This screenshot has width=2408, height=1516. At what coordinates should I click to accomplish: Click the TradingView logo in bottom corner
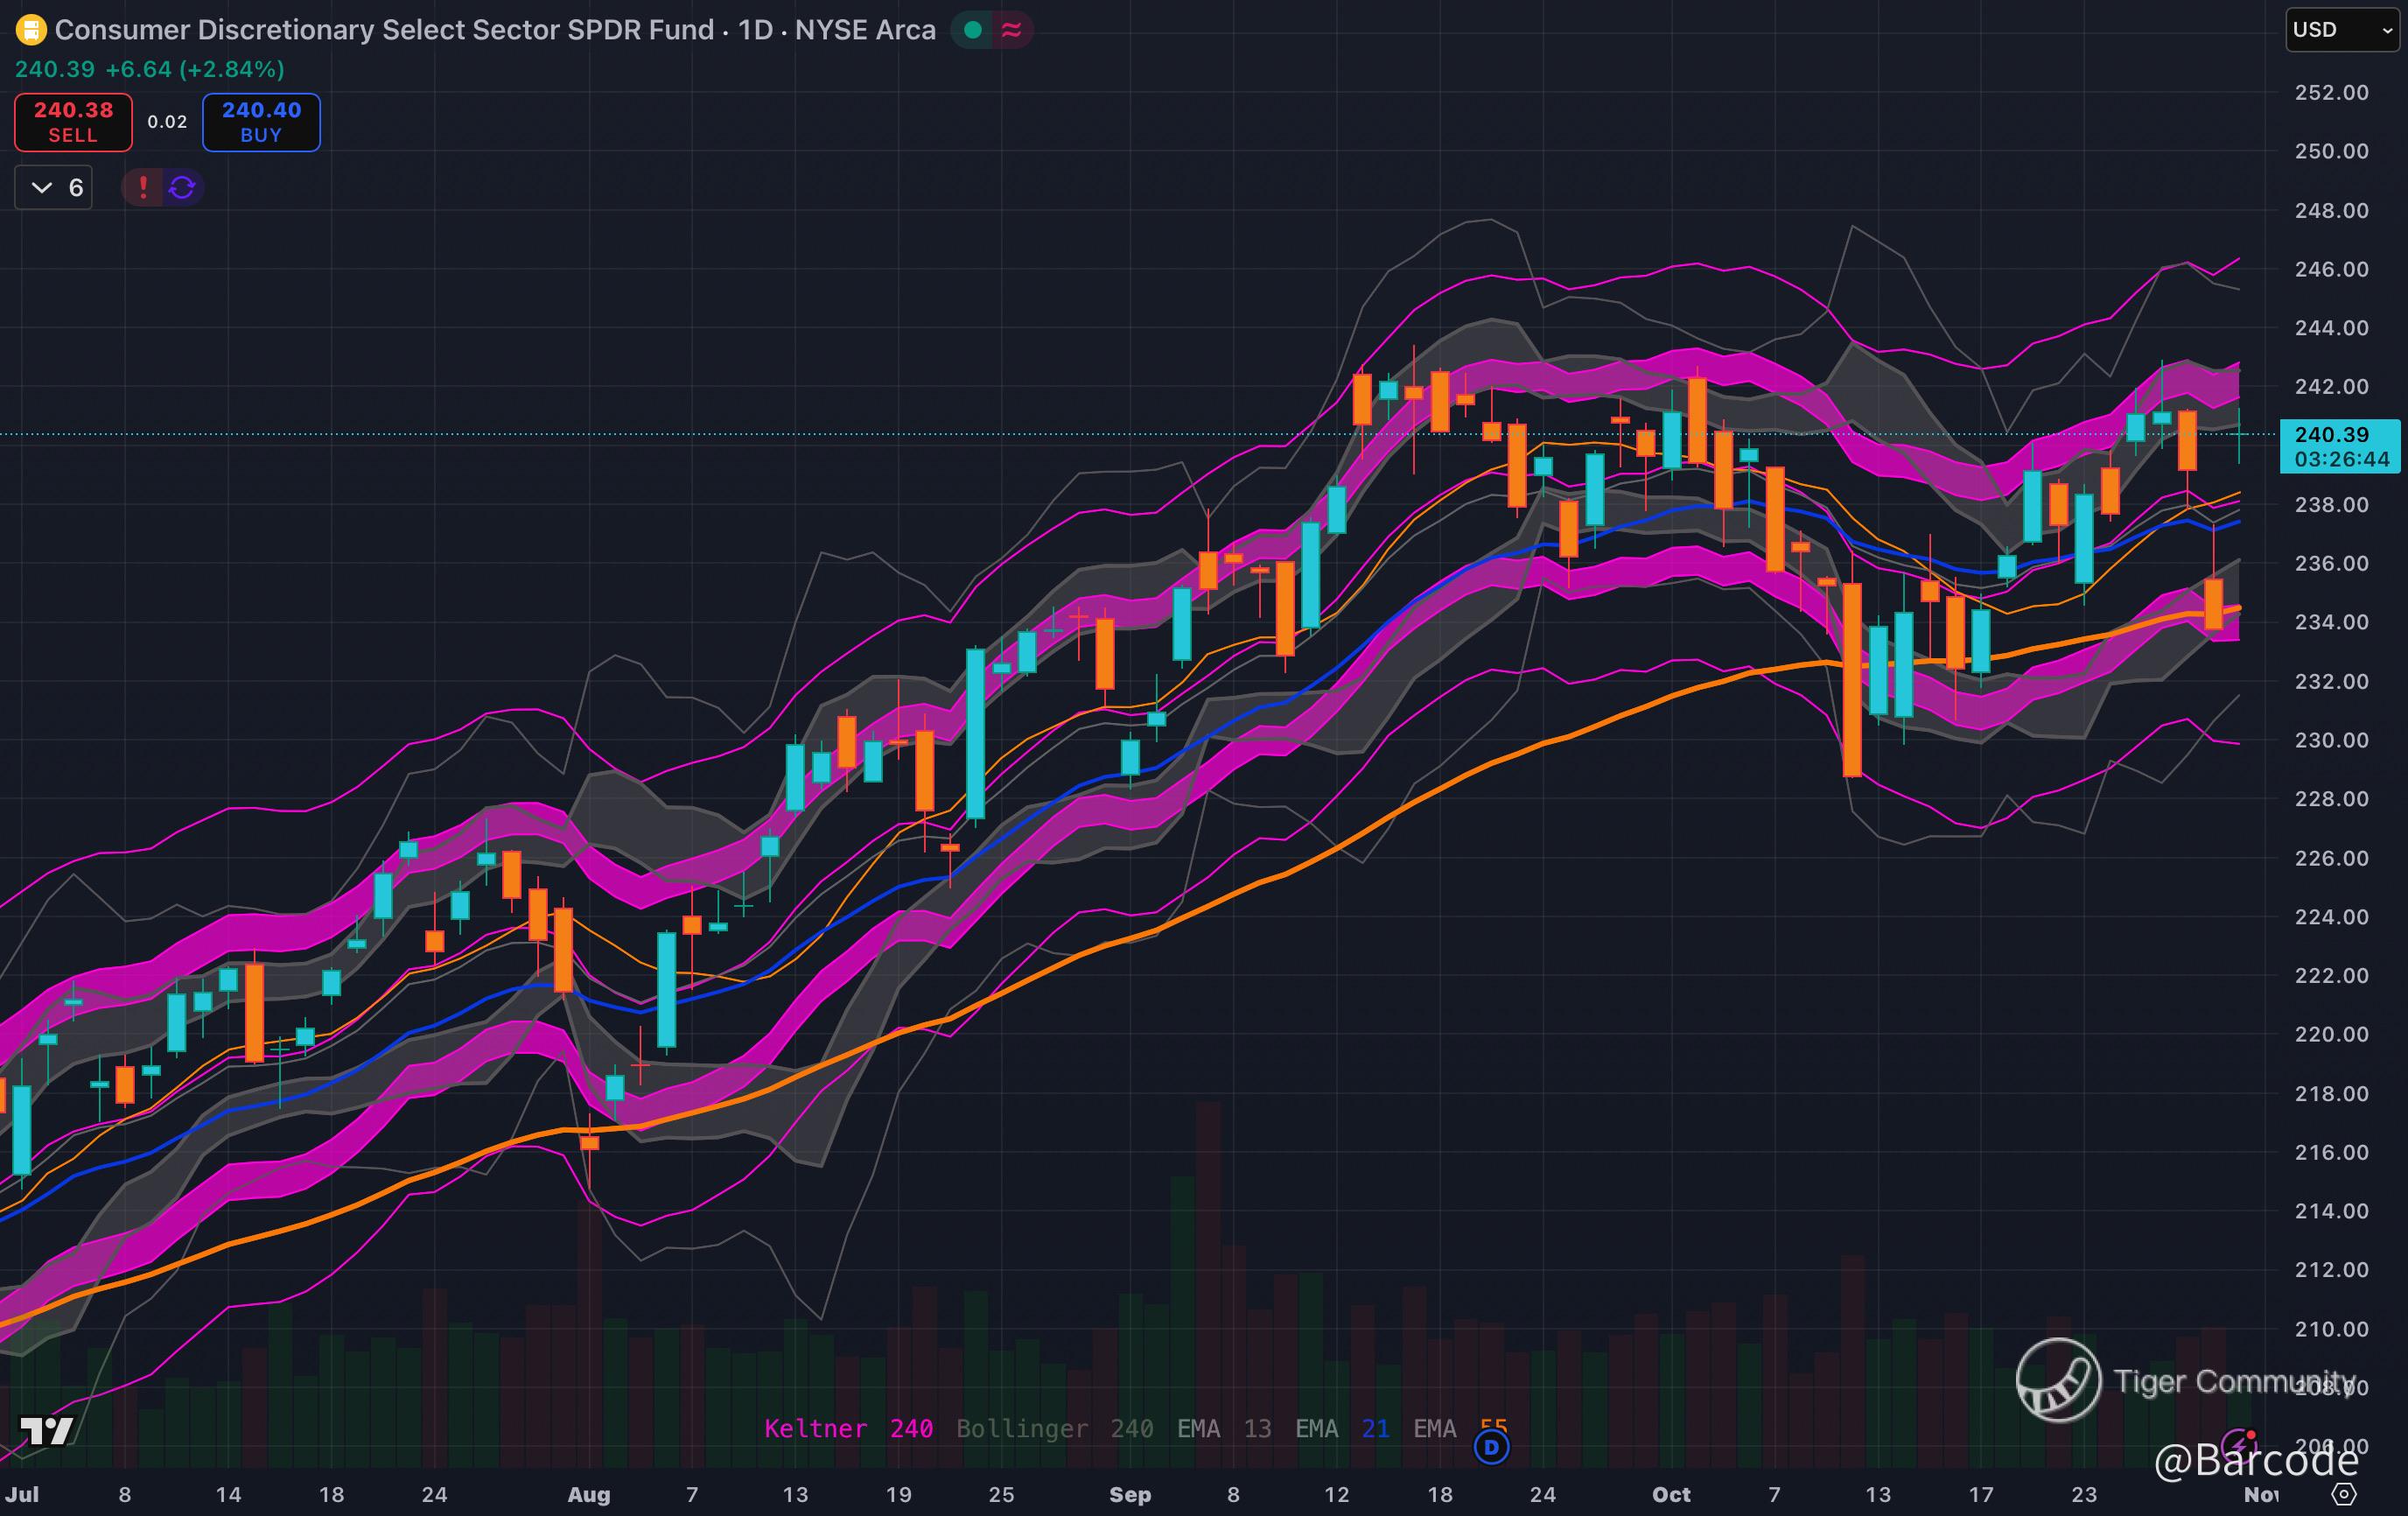pos(46,1431)
